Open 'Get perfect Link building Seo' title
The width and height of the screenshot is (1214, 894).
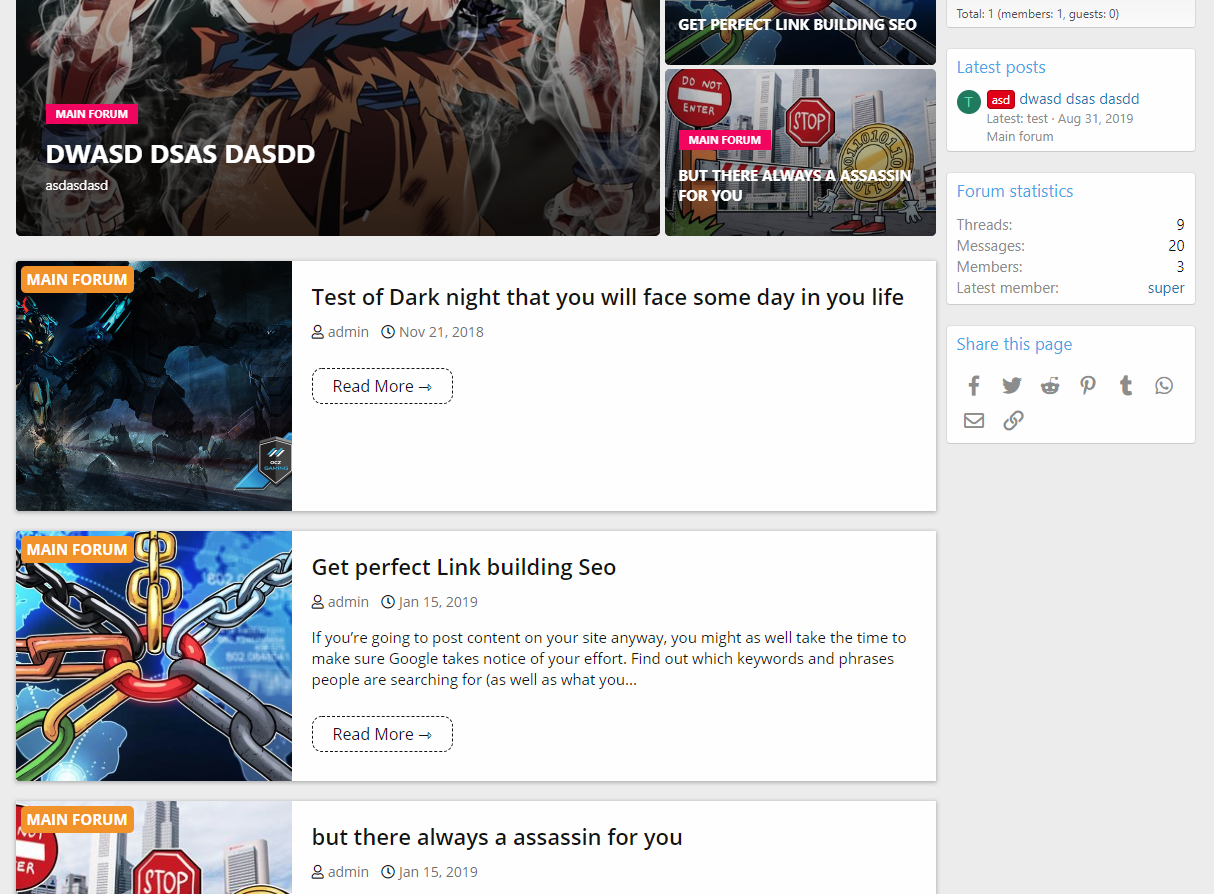click(x=463, y=567)
